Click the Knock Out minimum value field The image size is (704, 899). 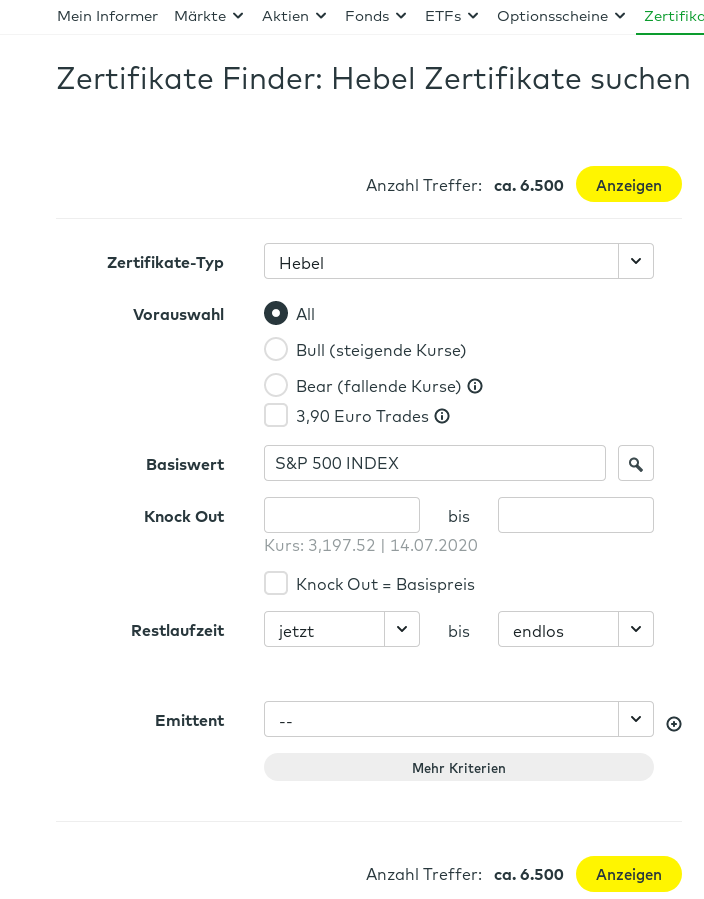(x=342, y=515)
